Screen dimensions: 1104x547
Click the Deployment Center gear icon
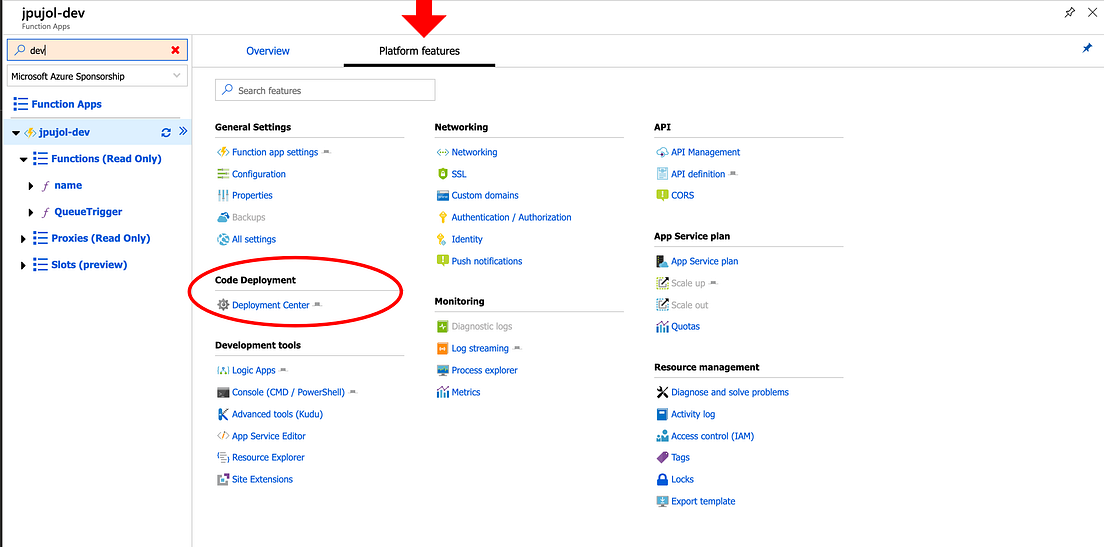pyautogui.click(x=223, y=305)
